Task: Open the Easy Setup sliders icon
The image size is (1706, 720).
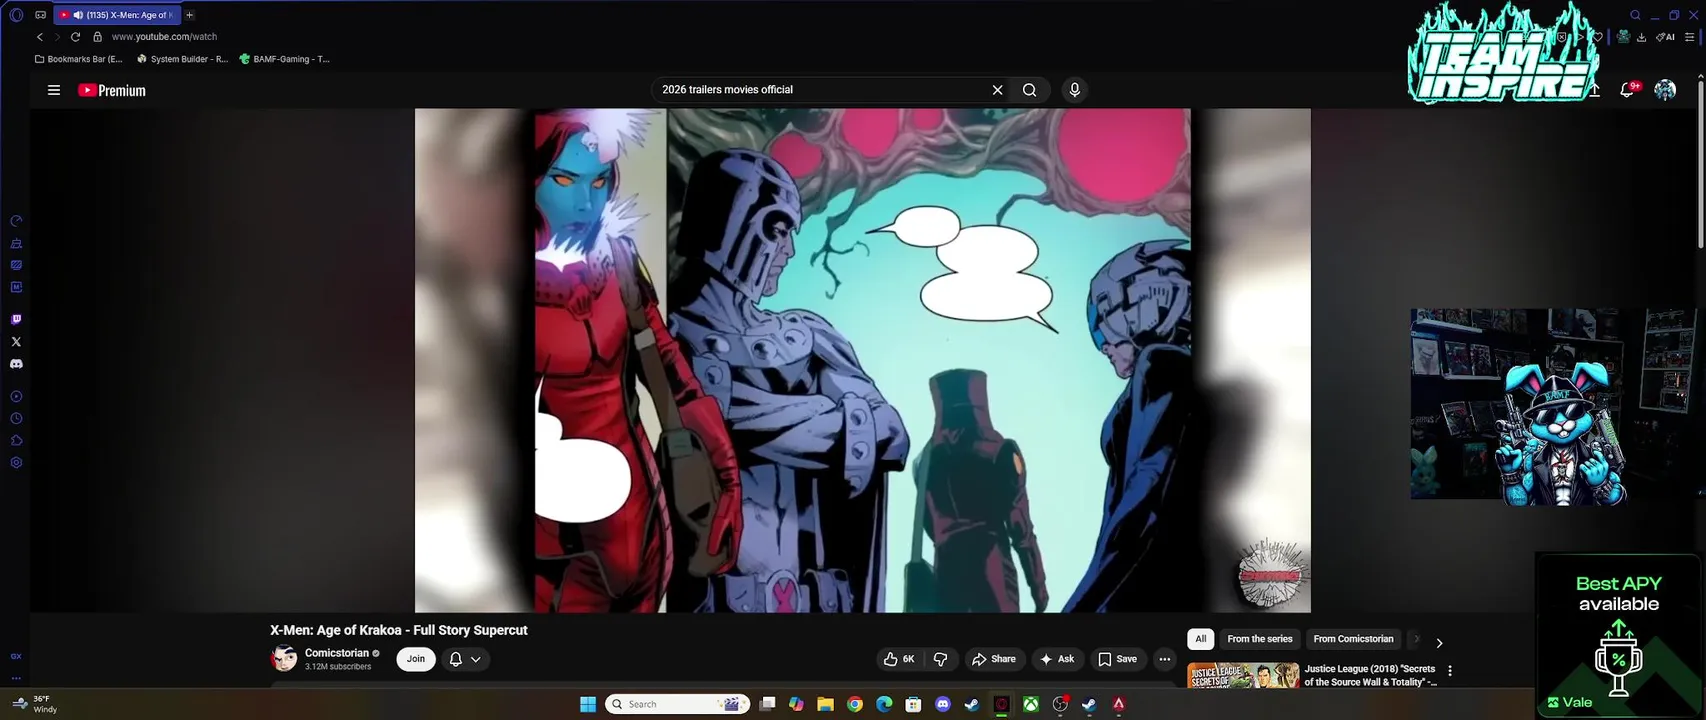Action: pos(1691,37)
